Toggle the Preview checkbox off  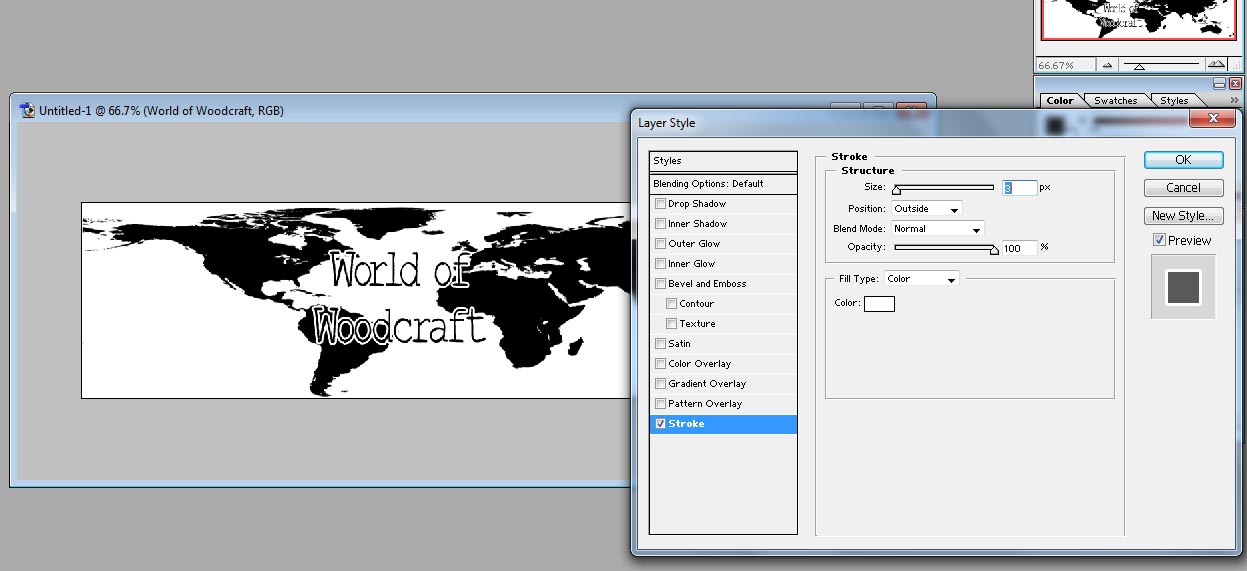tap(1159, 240)
